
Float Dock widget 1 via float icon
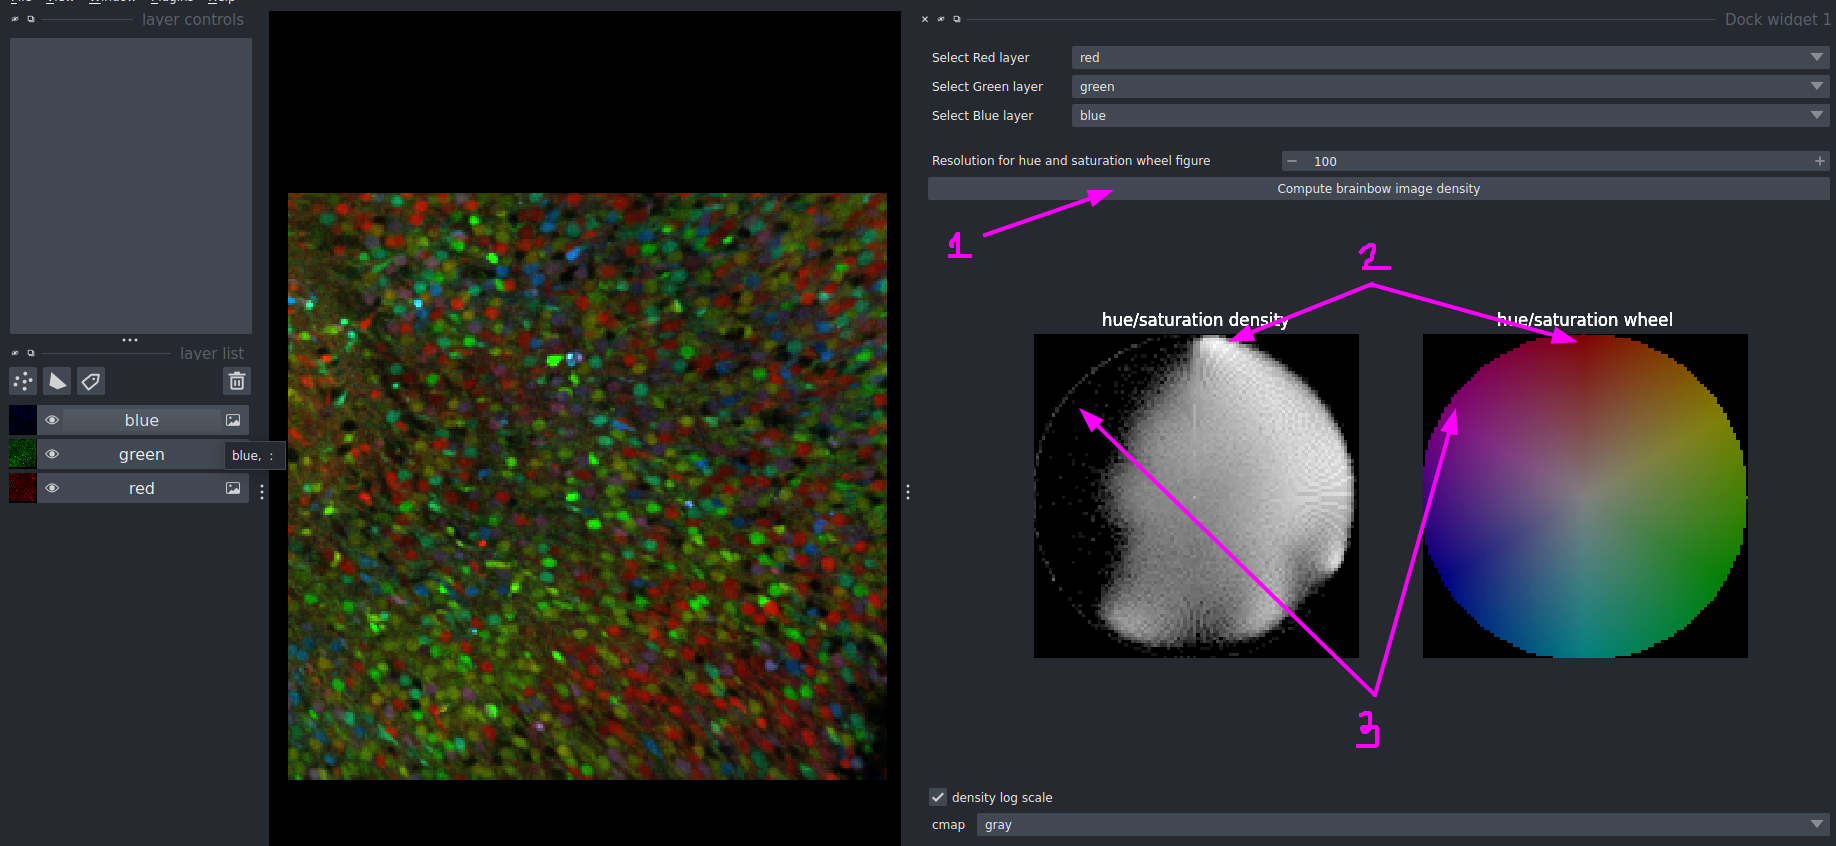[x=957, y=19]
